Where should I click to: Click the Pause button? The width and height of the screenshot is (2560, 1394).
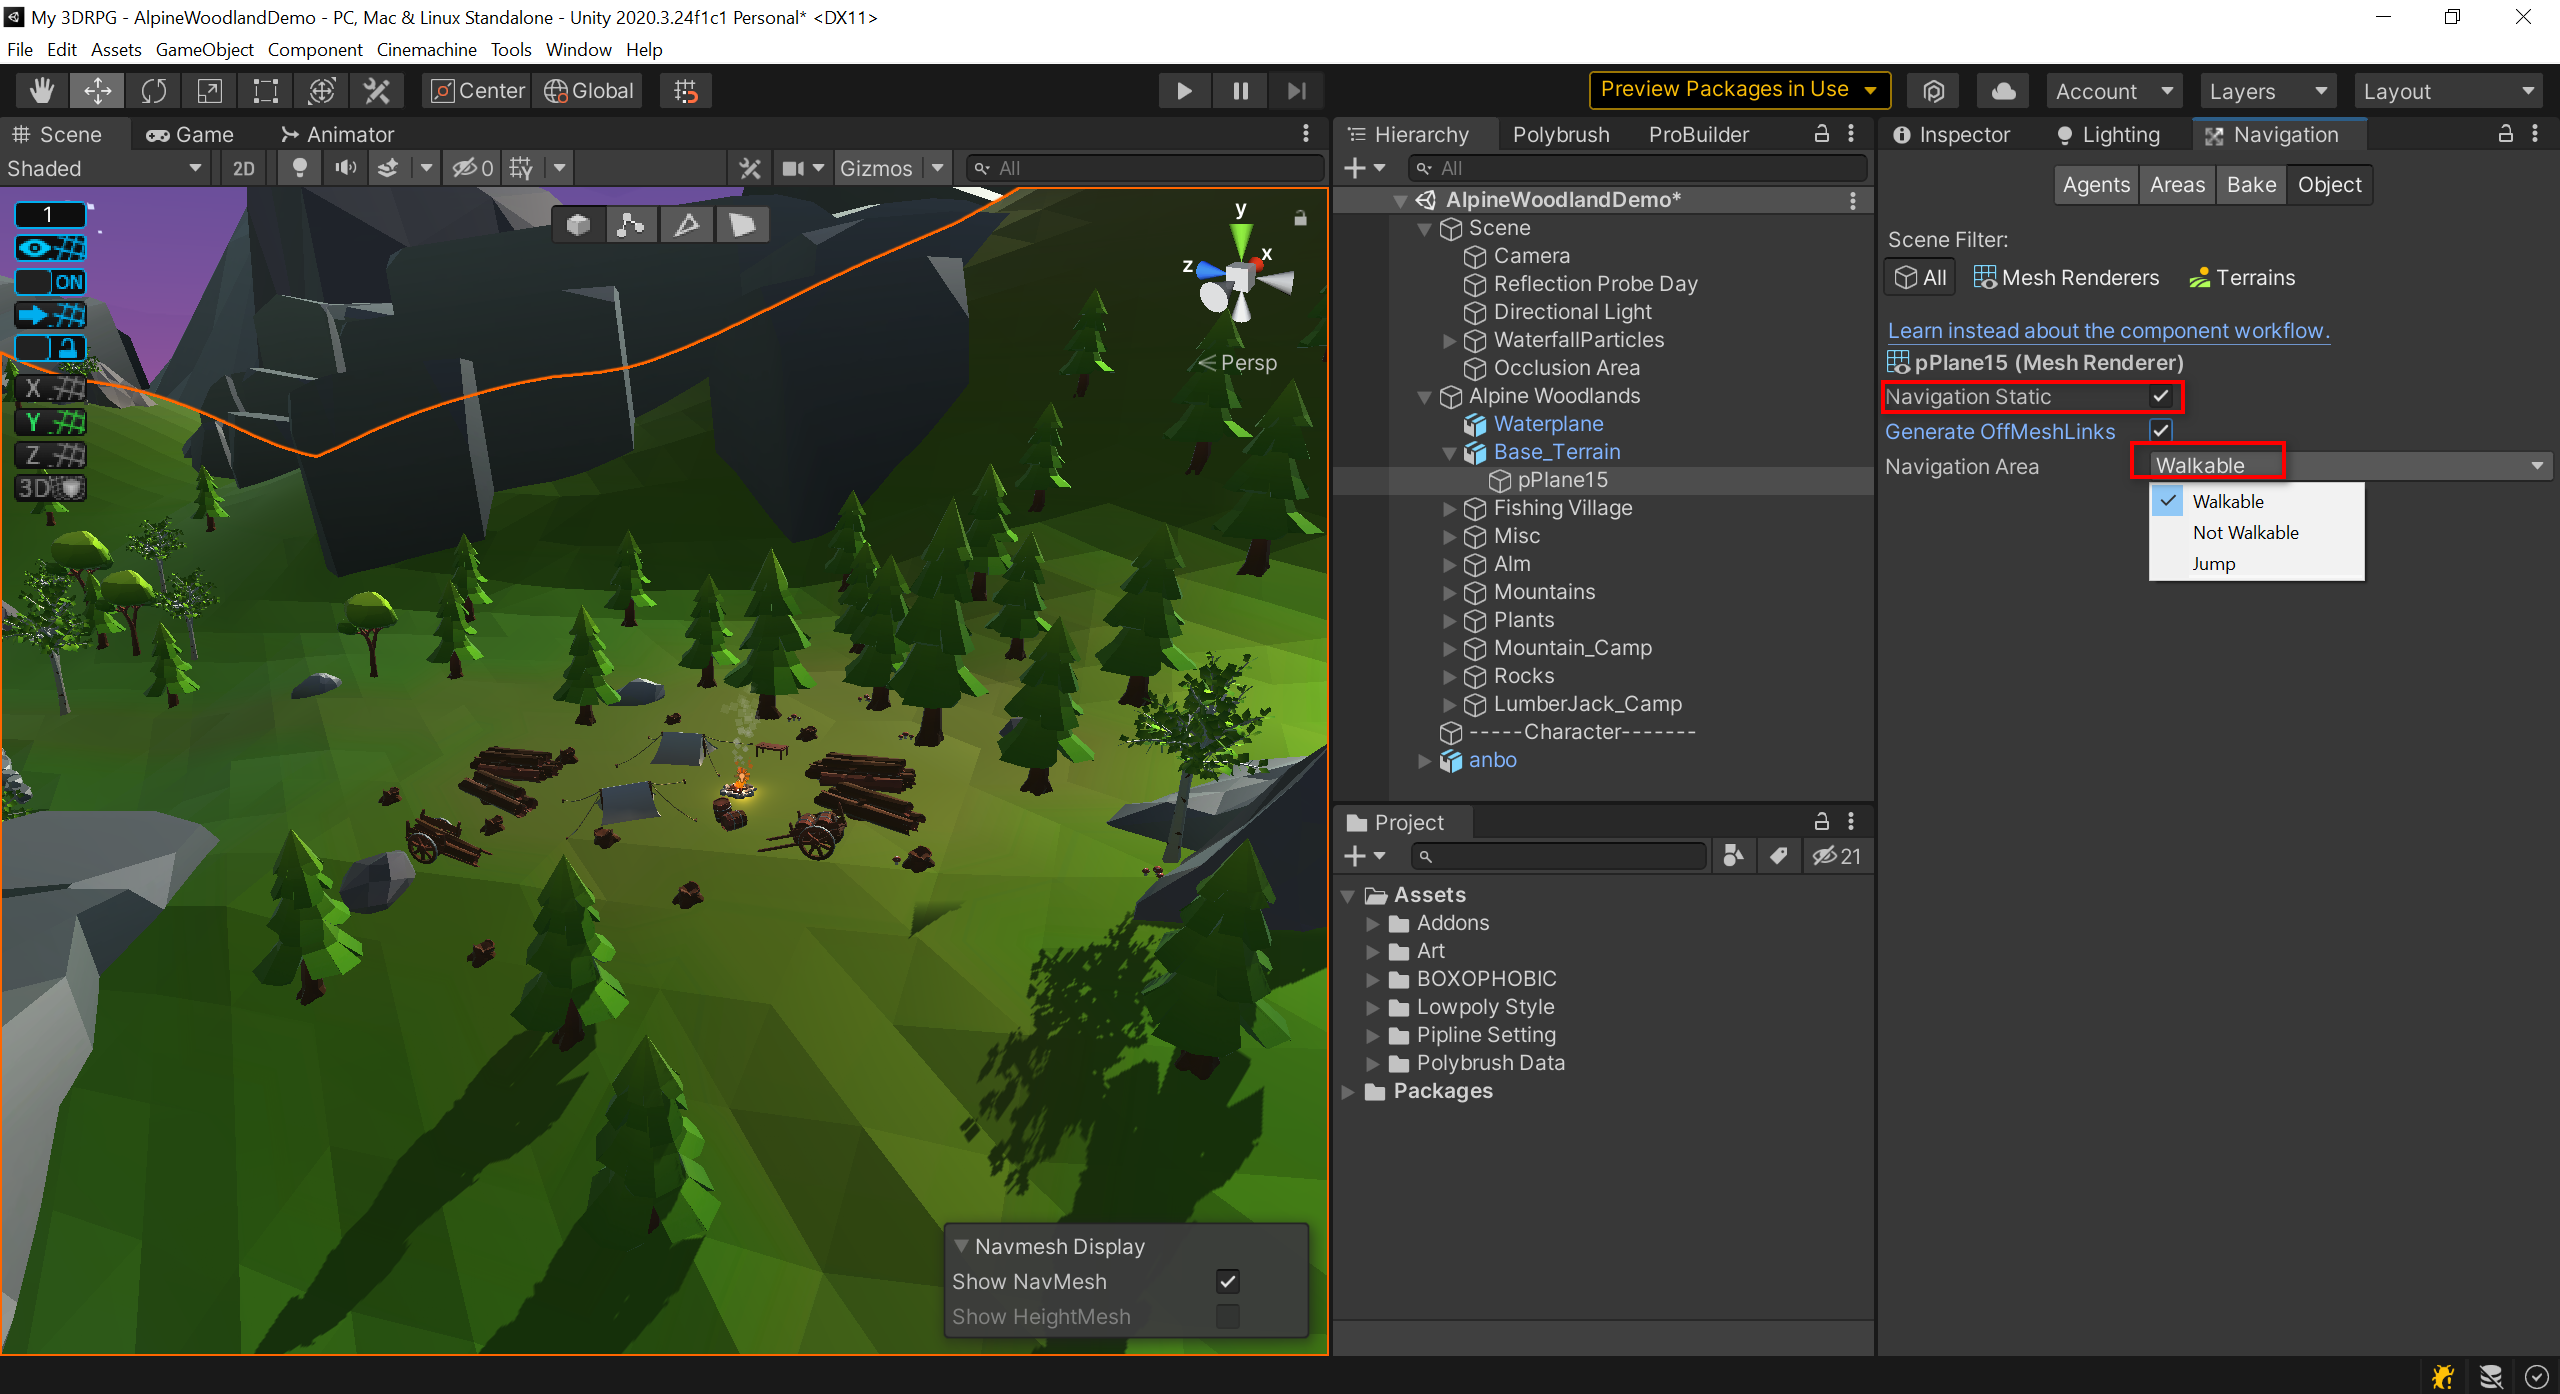[1240, 91]
